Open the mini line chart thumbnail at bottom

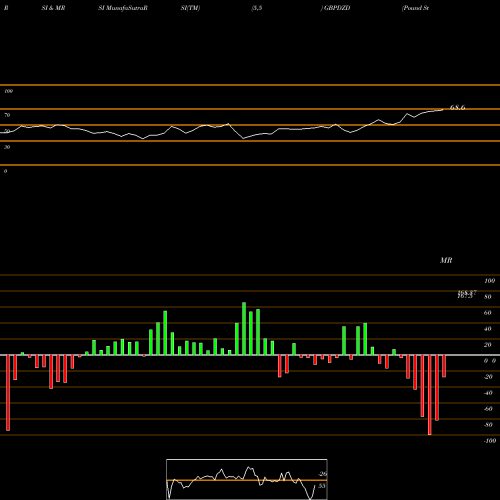tap(247, 479)
